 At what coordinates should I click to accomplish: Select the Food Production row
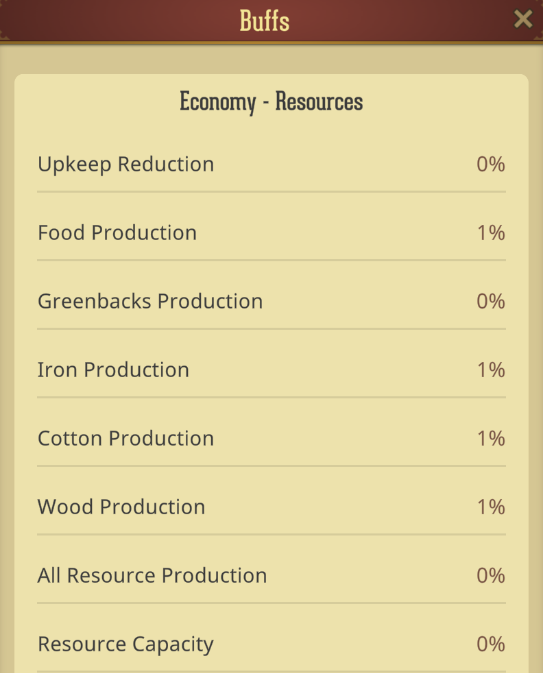pyautogui.click(x=271, y=233)
